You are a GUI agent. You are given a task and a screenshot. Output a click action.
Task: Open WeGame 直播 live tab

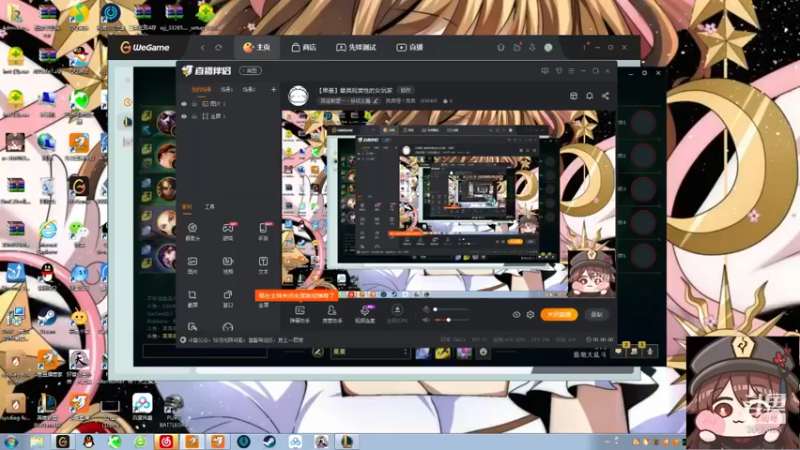410,47
